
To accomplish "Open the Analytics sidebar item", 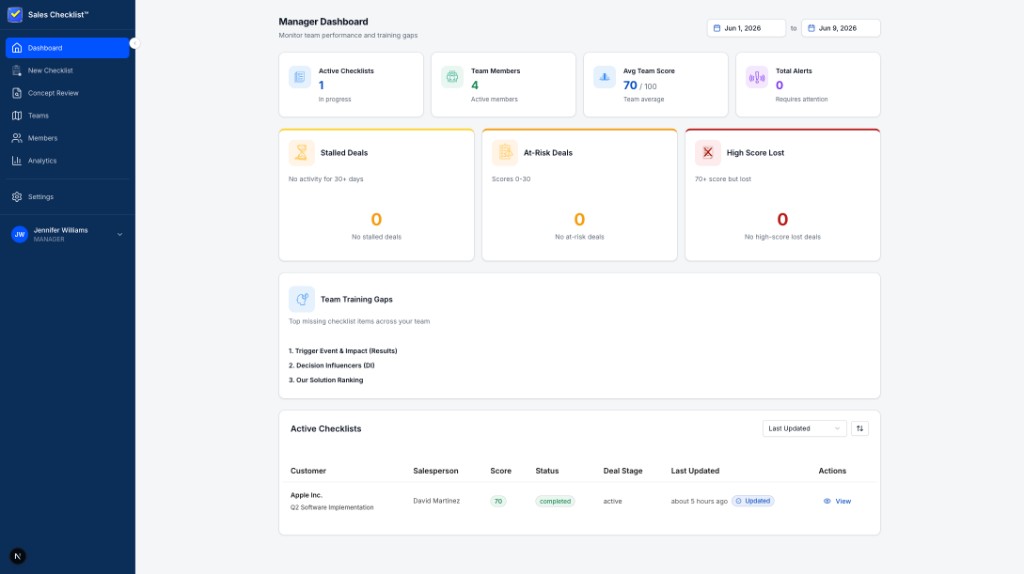I will click(x=67, y=161).
